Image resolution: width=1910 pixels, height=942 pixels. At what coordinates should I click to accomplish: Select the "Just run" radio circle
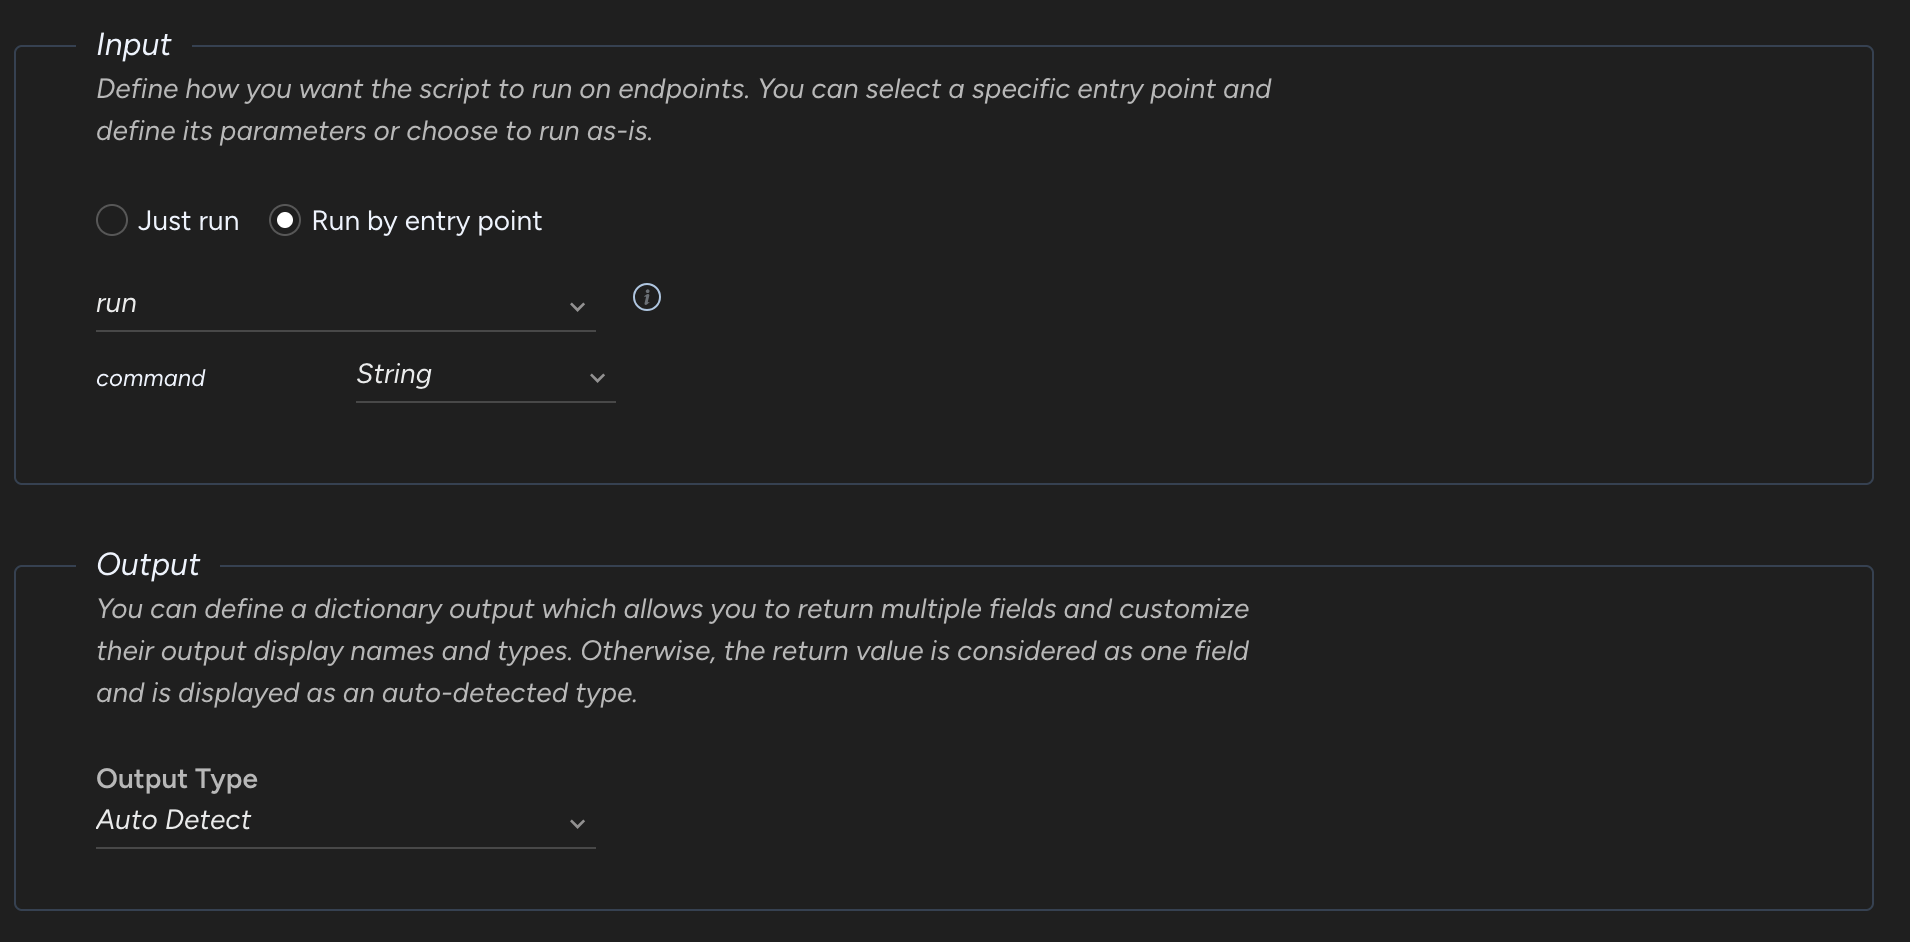tap(112, 220)
